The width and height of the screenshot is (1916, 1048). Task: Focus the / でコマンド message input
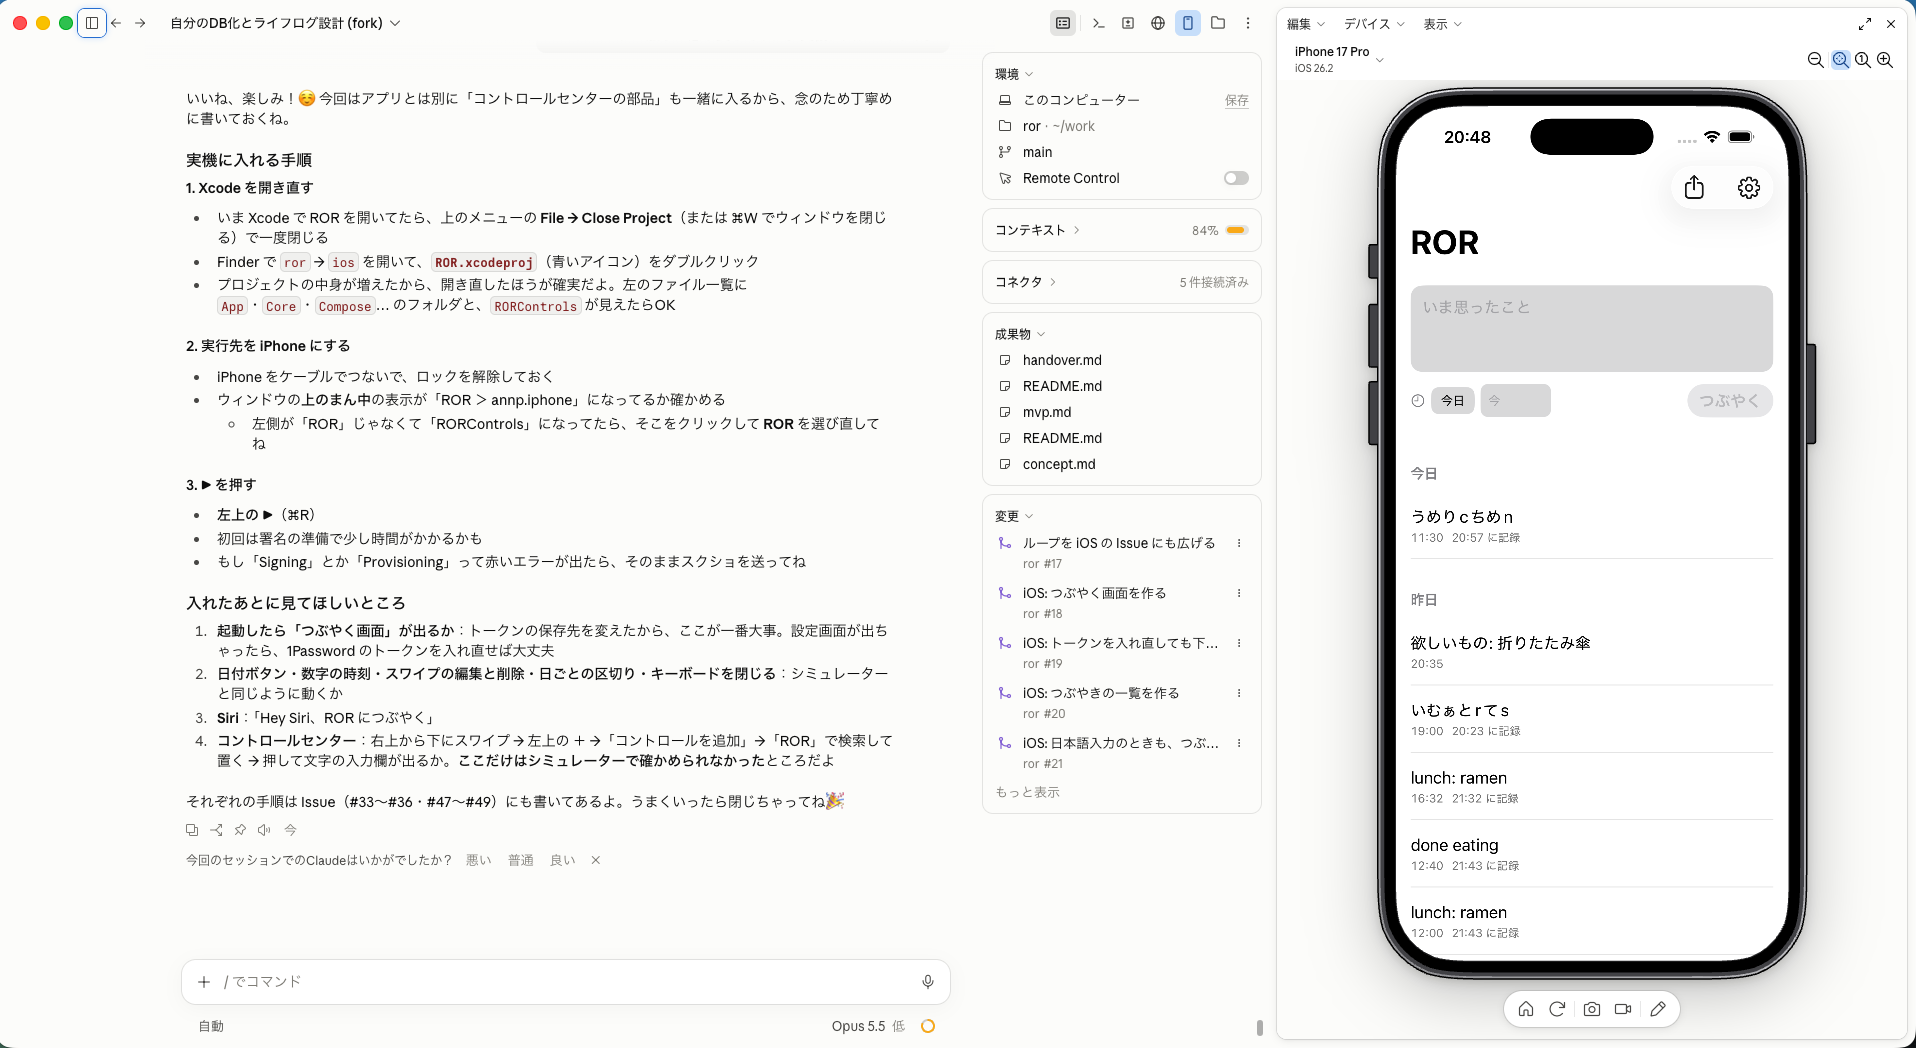coord(566,982)
